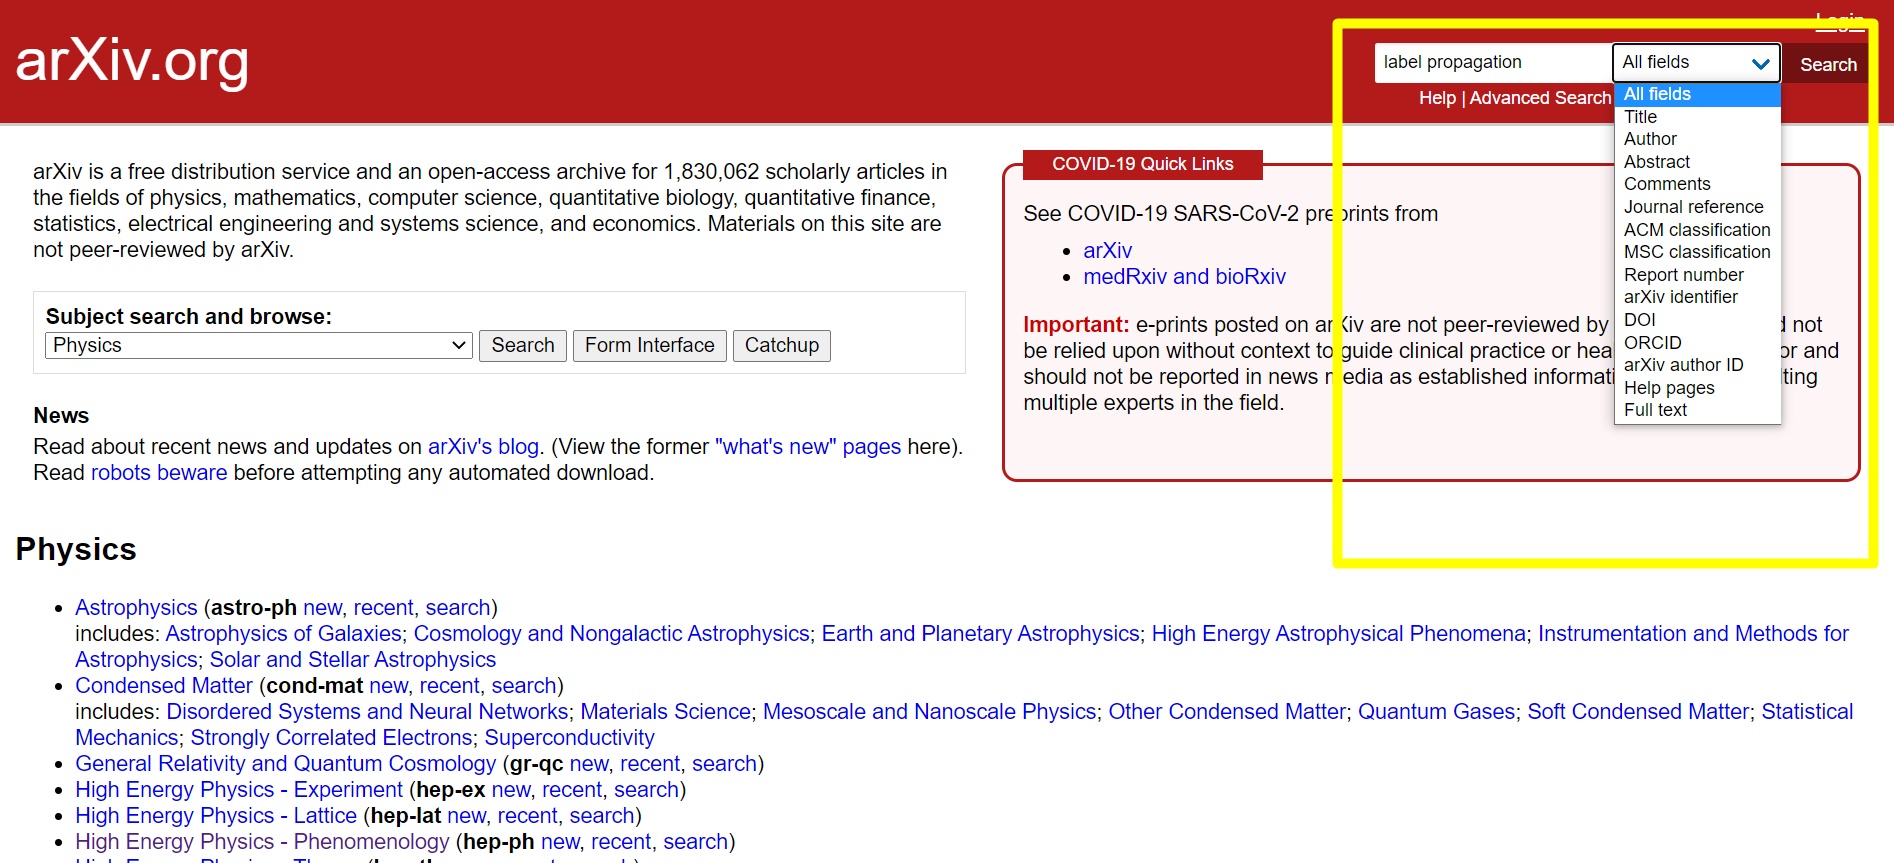This screenshot has width=1894, height=863.
Task: Select 'Abstract' search field option
Action: (x=1697, y=162)
